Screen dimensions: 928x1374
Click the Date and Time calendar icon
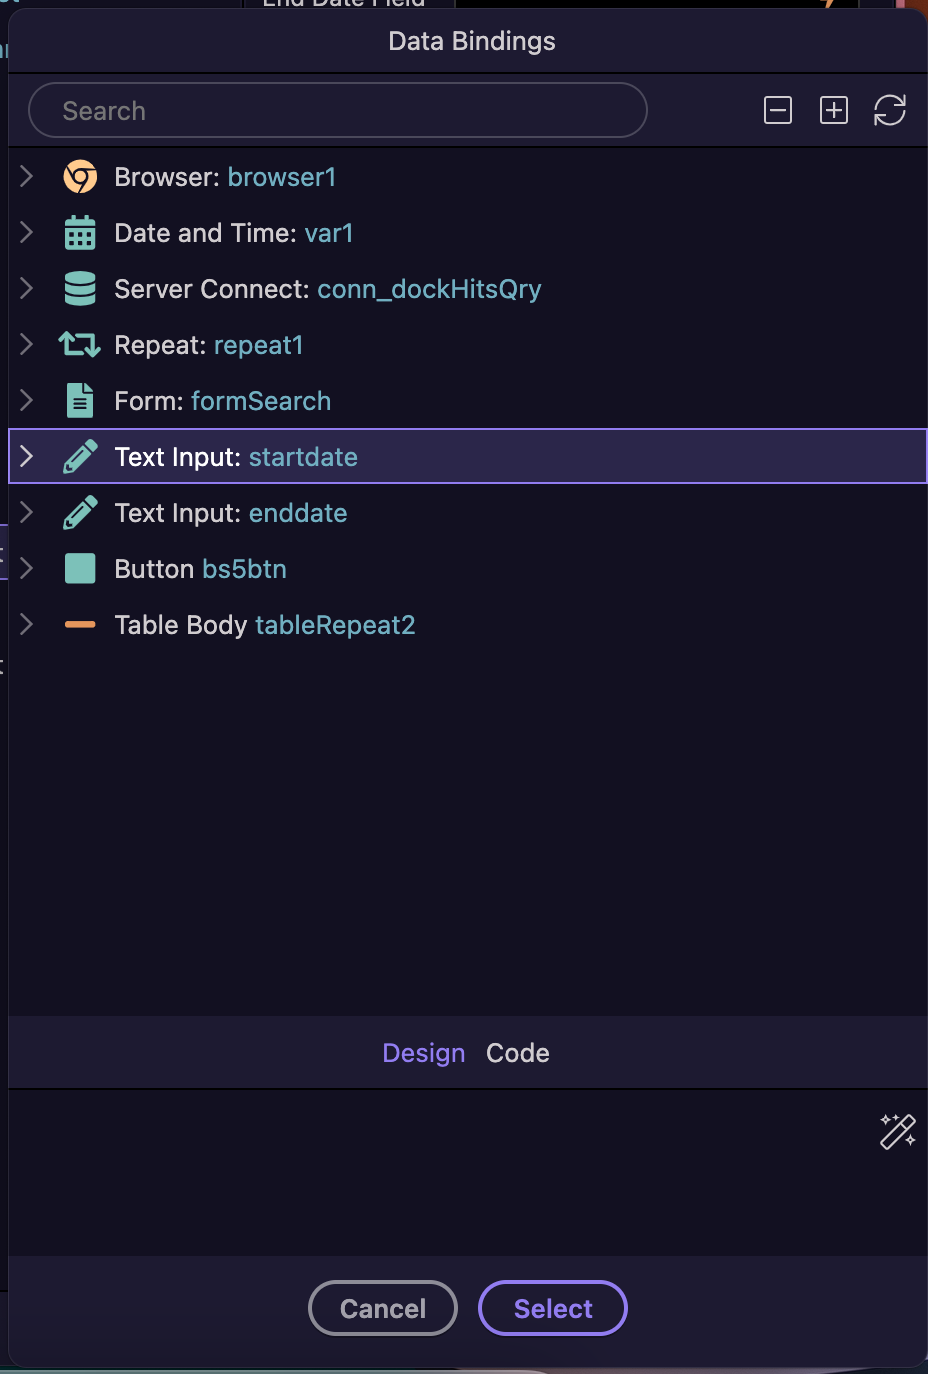pos(80,233)
